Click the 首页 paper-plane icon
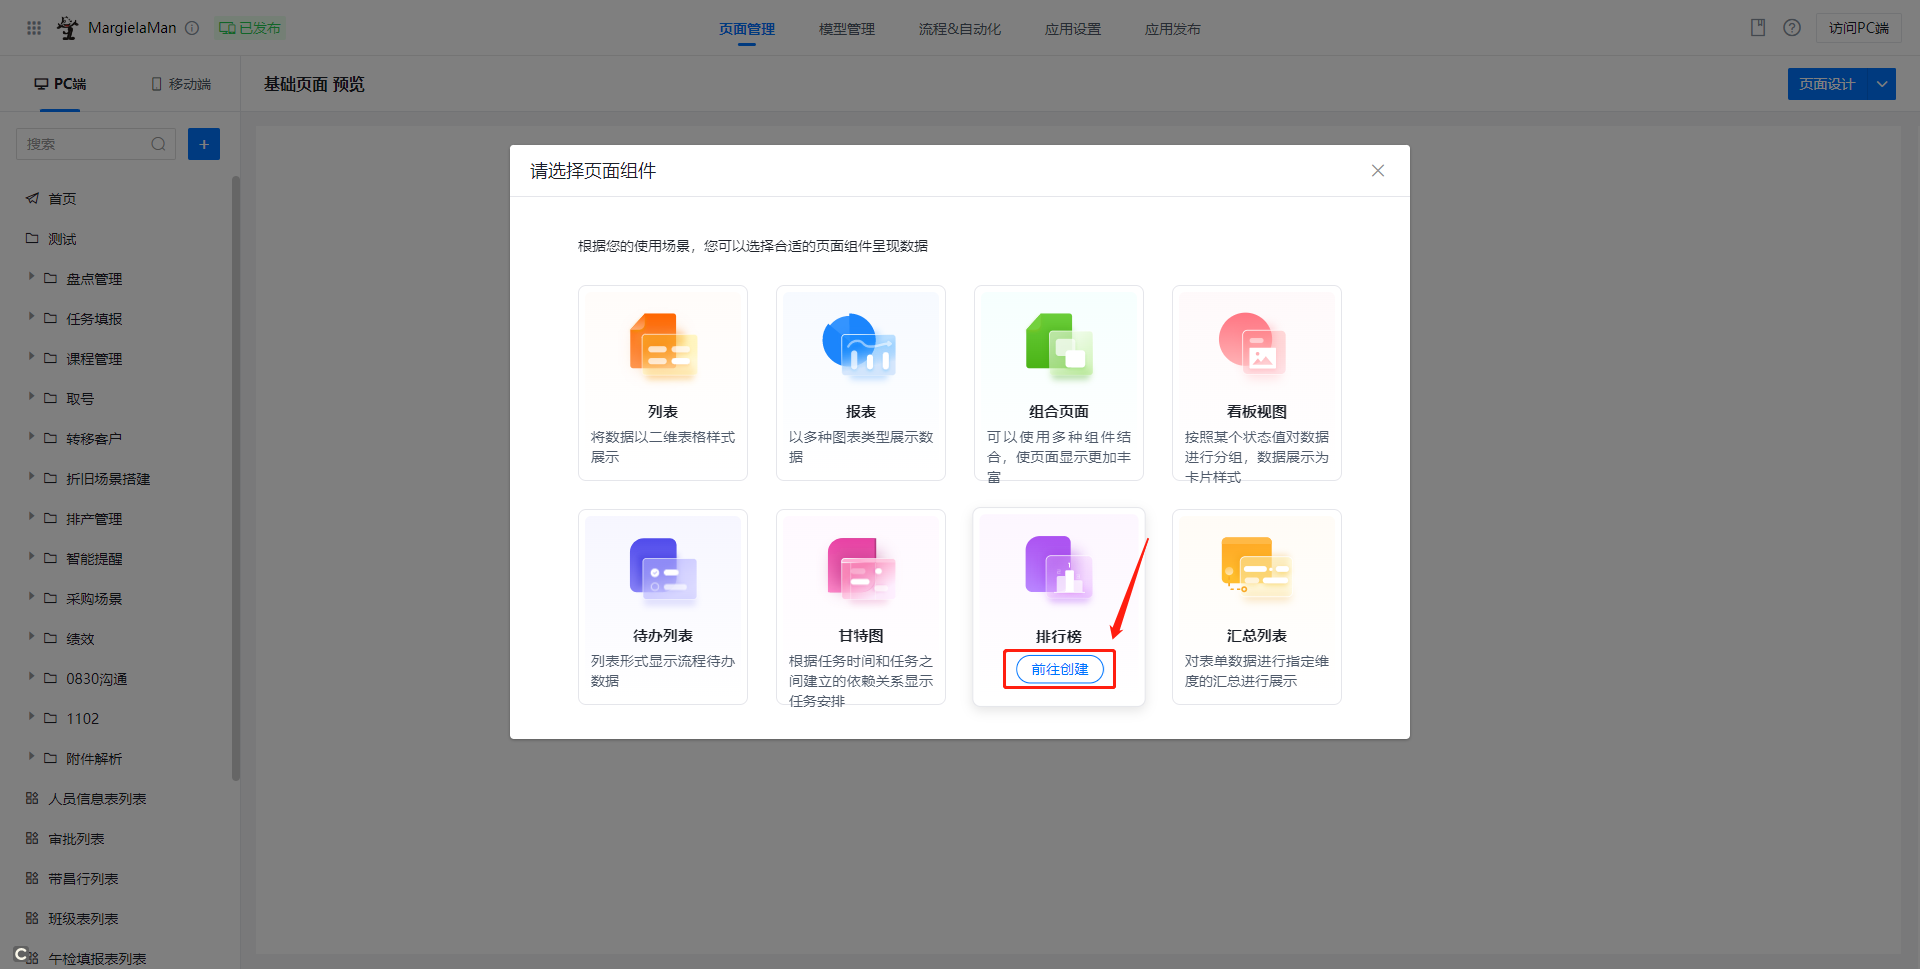This screenshot has height=969, width=1920. point(32,198)
